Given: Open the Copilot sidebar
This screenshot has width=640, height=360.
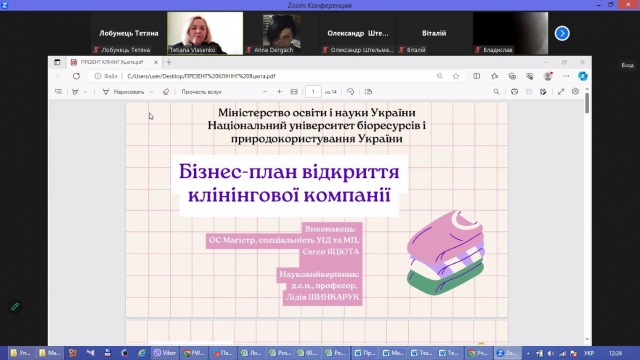Looking at the screenshot, I should [x=582, y=76].
